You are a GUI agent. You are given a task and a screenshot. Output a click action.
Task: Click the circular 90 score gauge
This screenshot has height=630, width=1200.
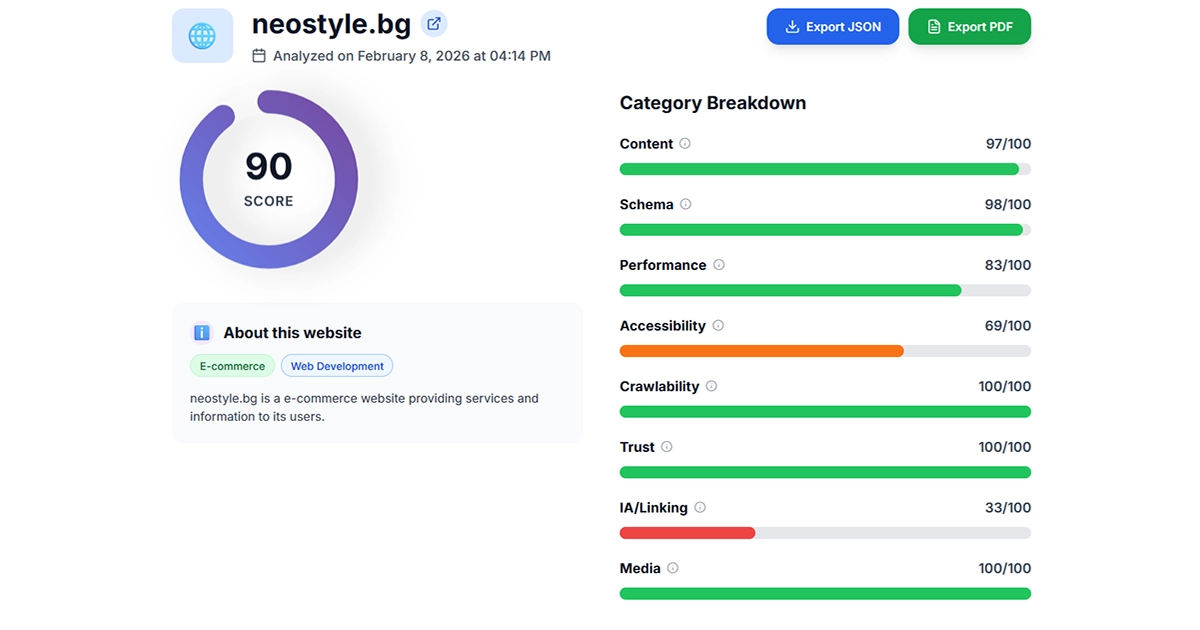point(268,180)
